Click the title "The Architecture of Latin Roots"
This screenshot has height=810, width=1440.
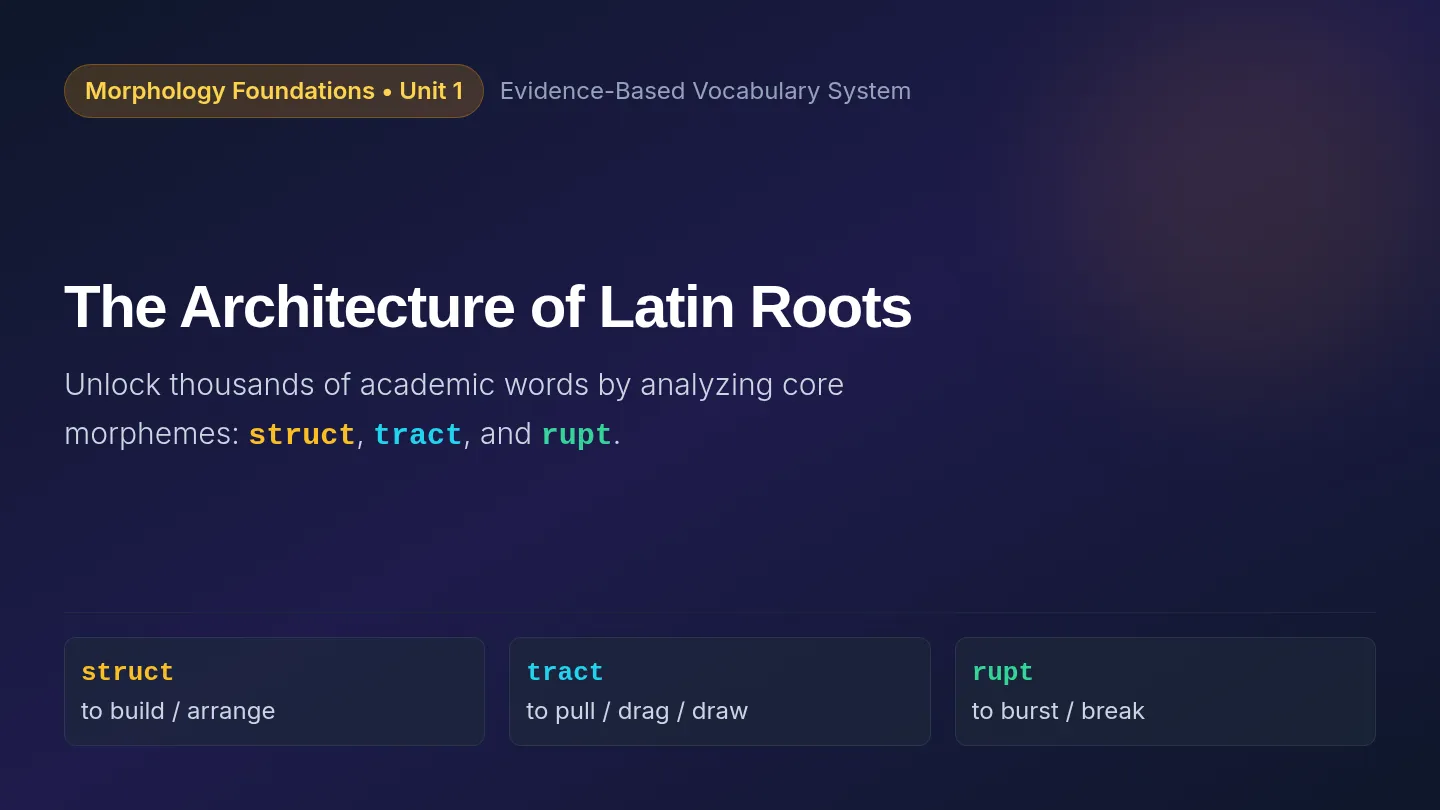[x=488, y=306]
